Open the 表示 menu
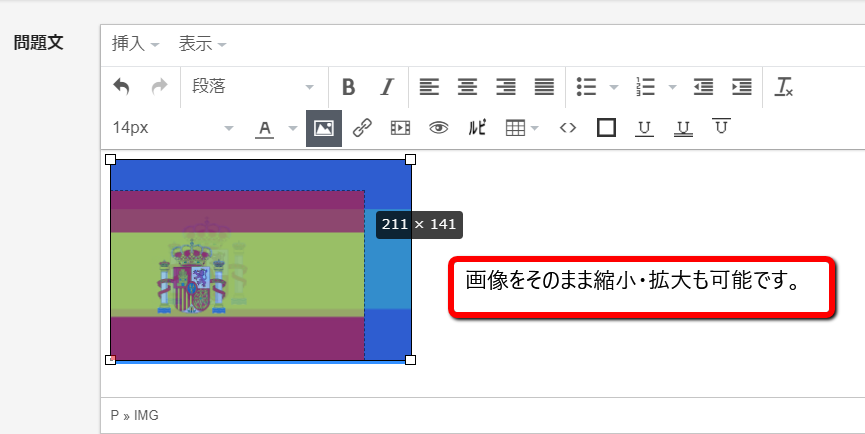 click(202, 44)
